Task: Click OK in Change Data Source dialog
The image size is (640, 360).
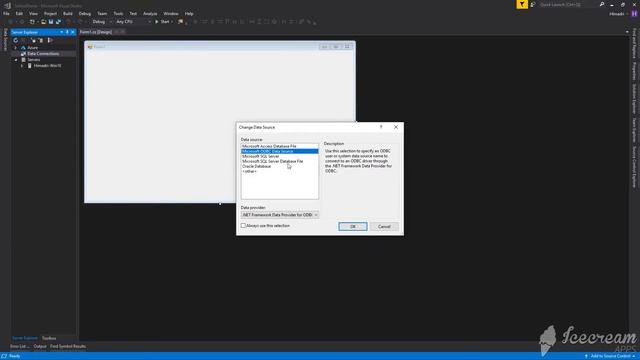Action: (x=353, y=227)
